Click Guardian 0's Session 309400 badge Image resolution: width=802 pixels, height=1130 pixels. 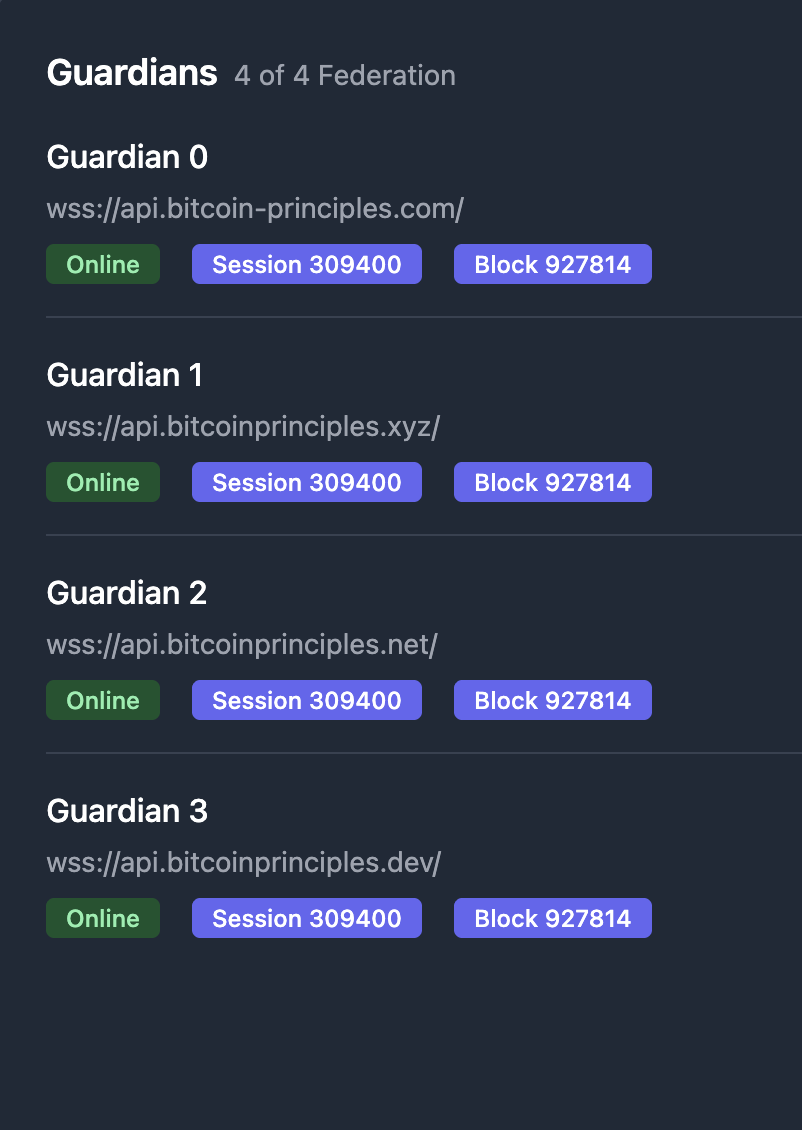pyautogui.click(x=307, y=264)
